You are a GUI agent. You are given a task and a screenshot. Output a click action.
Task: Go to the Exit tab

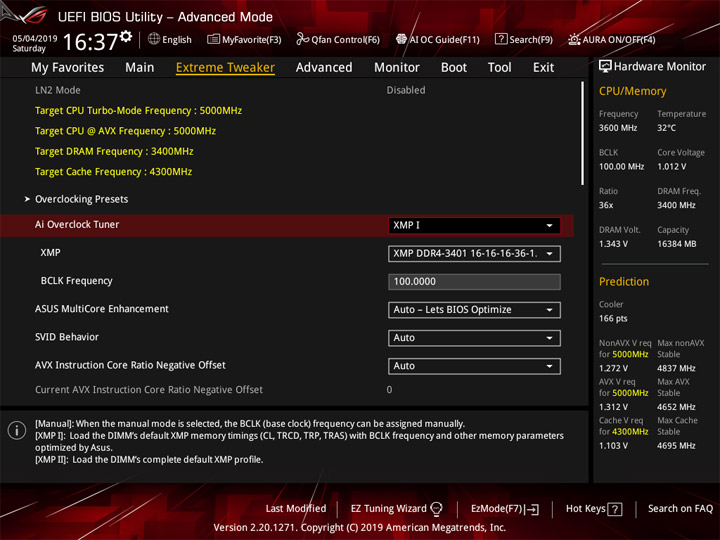click(x=544, y=68)
